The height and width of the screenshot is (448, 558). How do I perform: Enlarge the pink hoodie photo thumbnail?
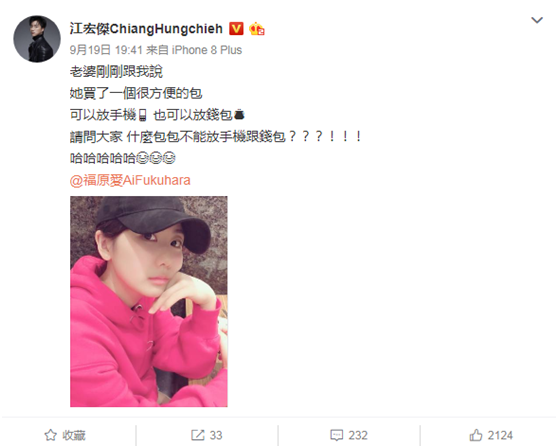(149, 301)
